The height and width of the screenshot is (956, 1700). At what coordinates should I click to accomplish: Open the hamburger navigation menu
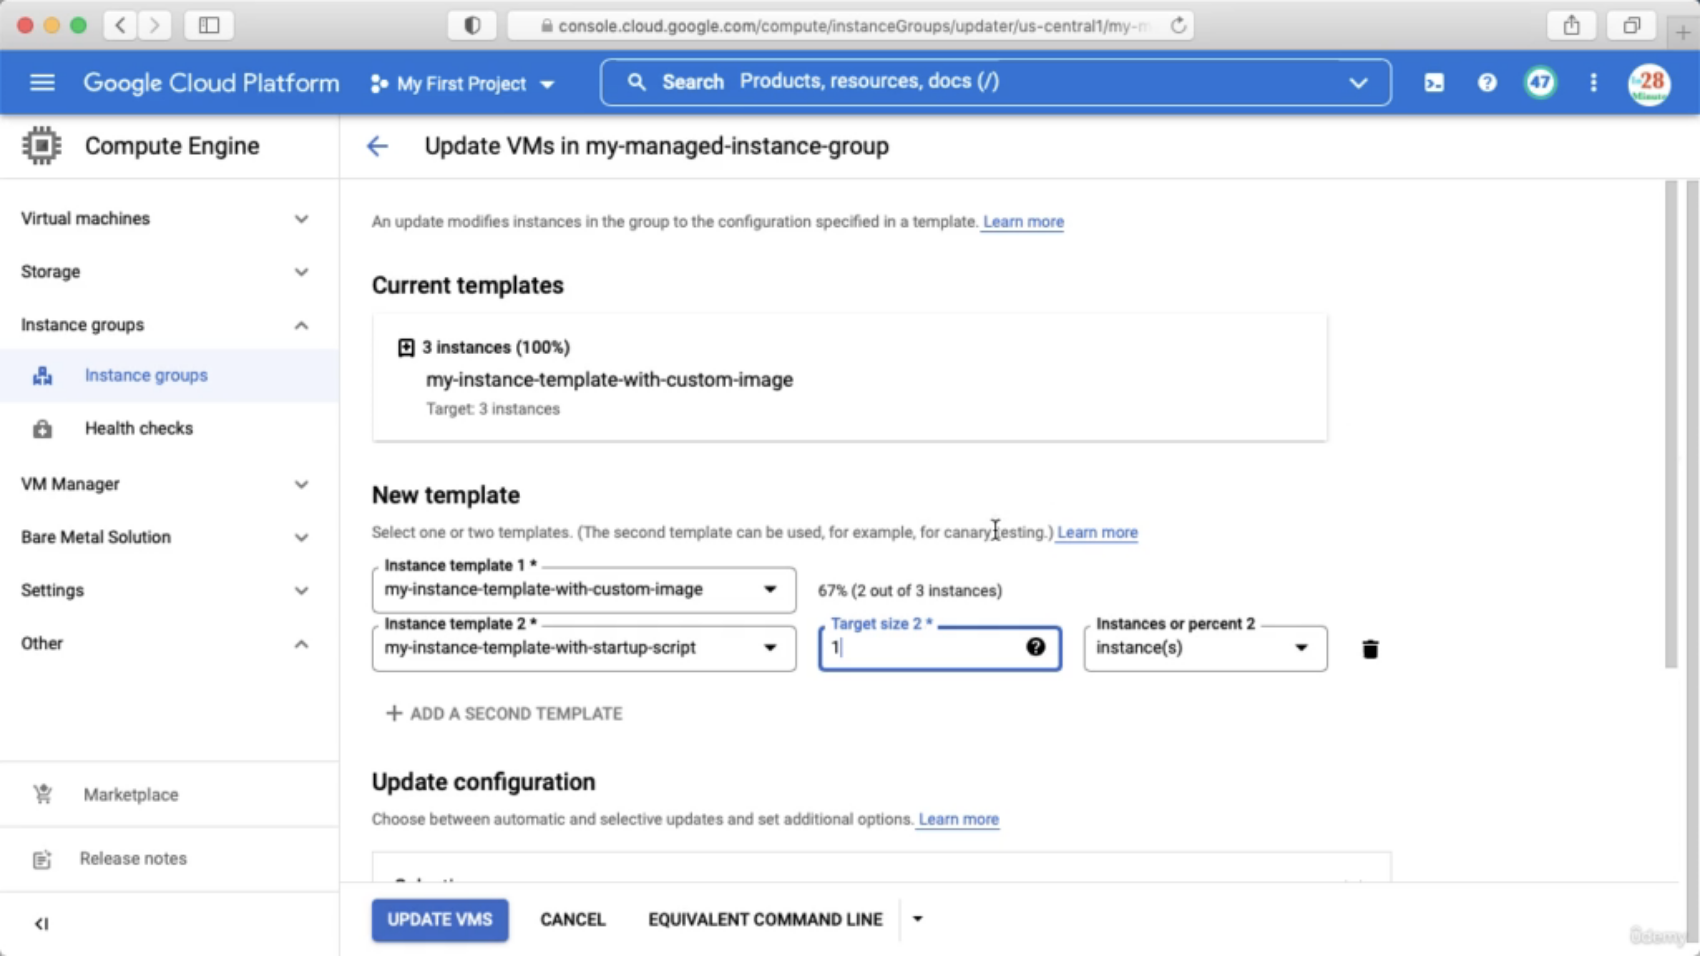42,82
